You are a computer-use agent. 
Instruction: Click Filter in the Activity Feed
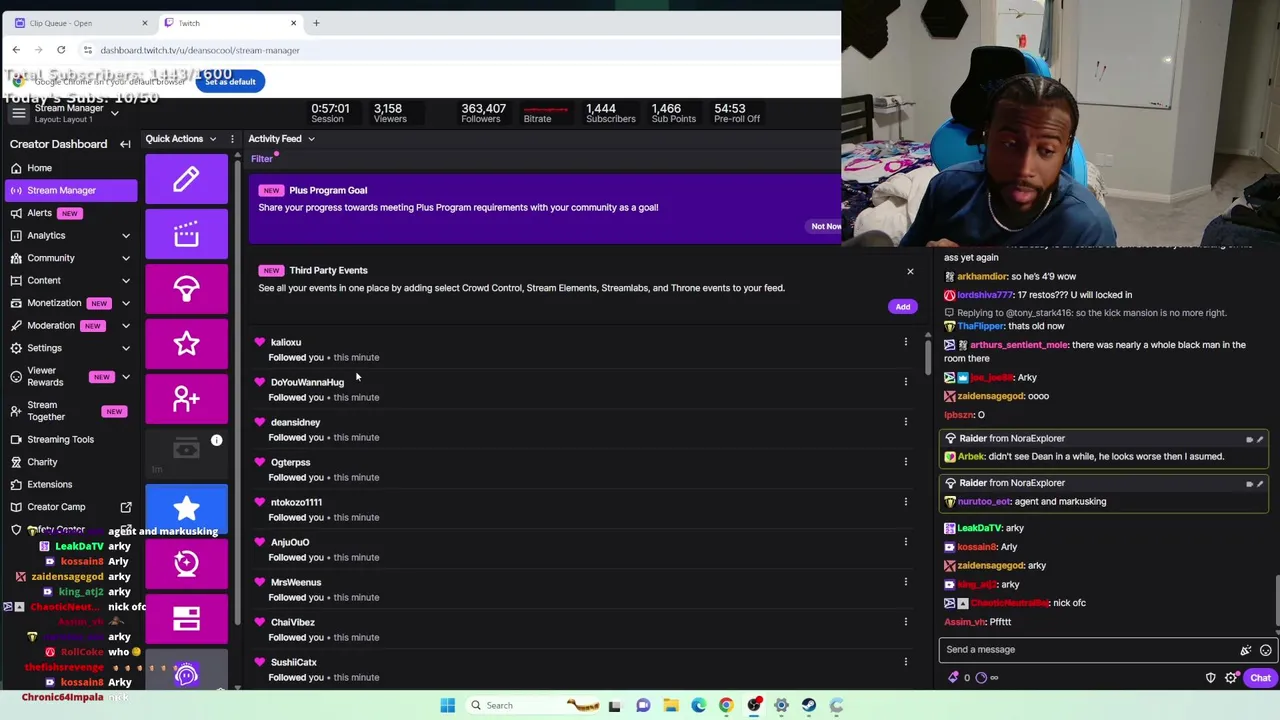pyautogui.click(x=262, y=158)
